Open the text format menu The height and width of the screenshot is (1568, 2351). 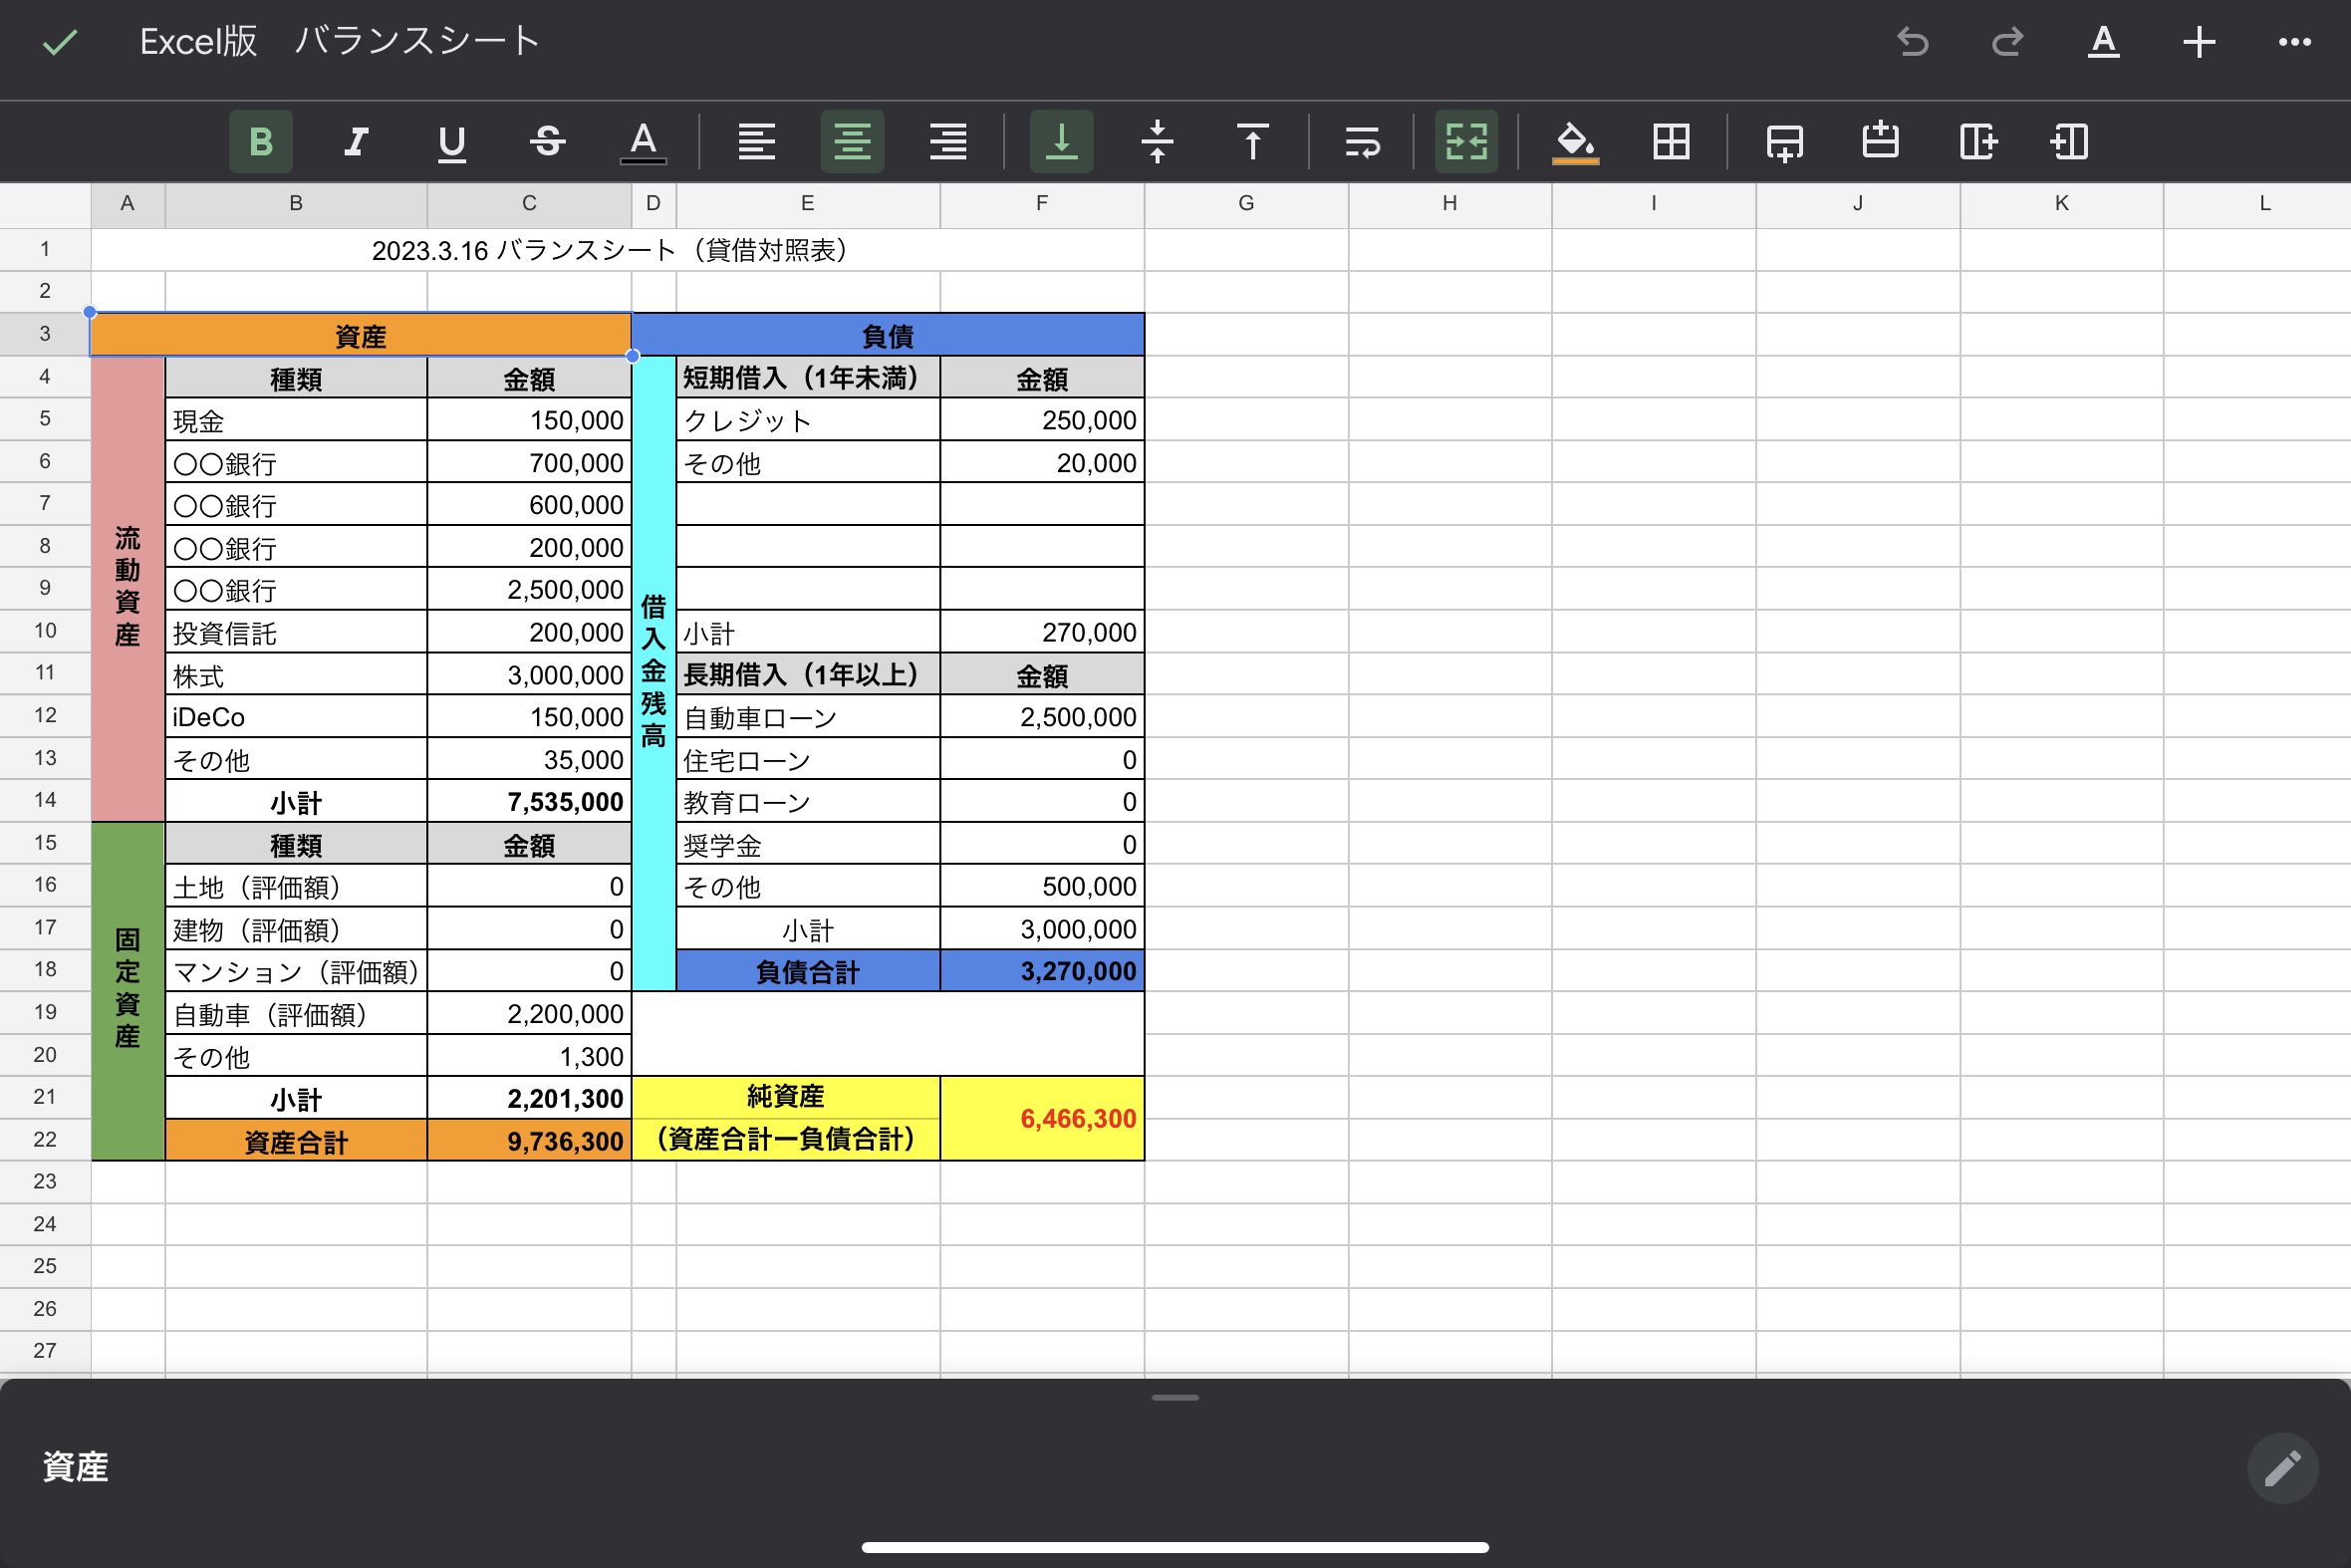[x=2103, y=42]
